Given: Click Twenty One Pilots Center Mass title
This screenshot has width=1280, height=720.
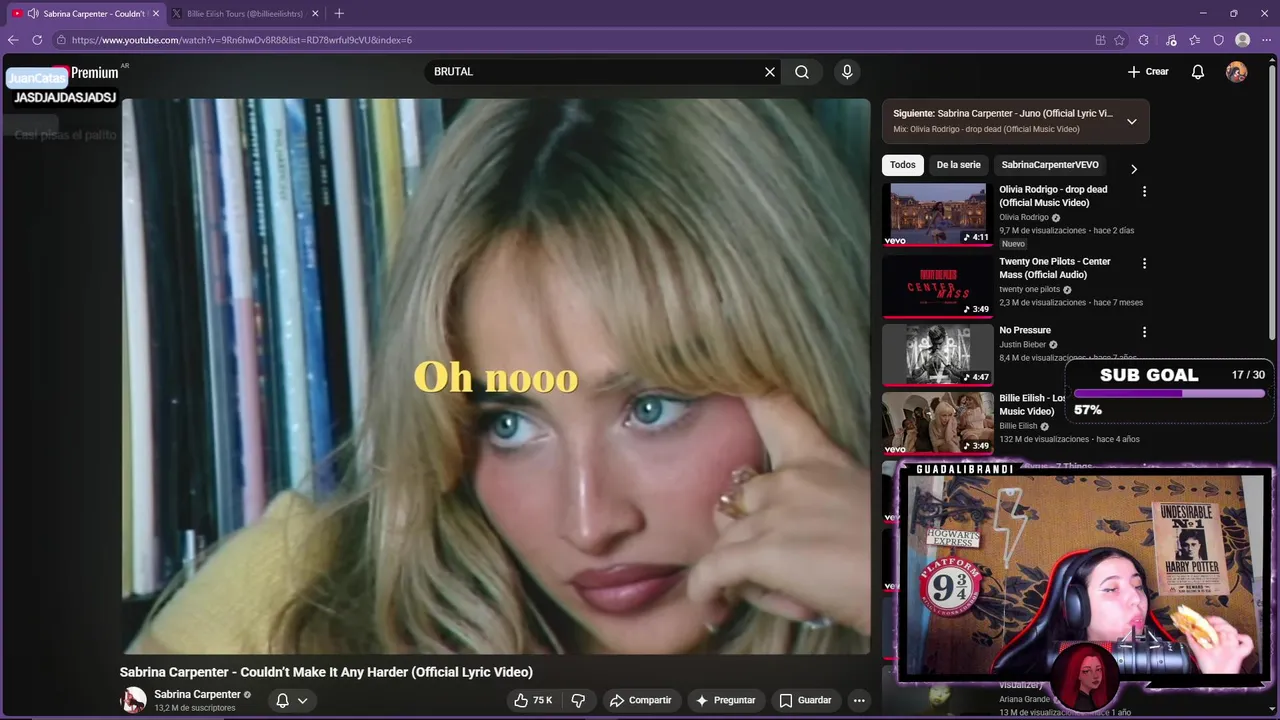Looking at the screenshot, I should click(1055, 268).
